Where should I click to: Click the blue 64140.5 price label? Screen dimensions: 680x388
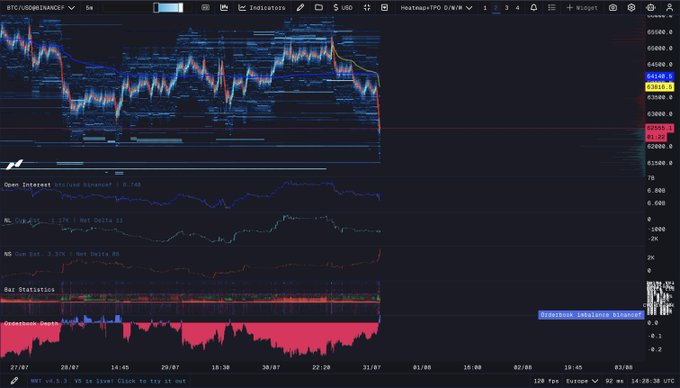point(660,76)
